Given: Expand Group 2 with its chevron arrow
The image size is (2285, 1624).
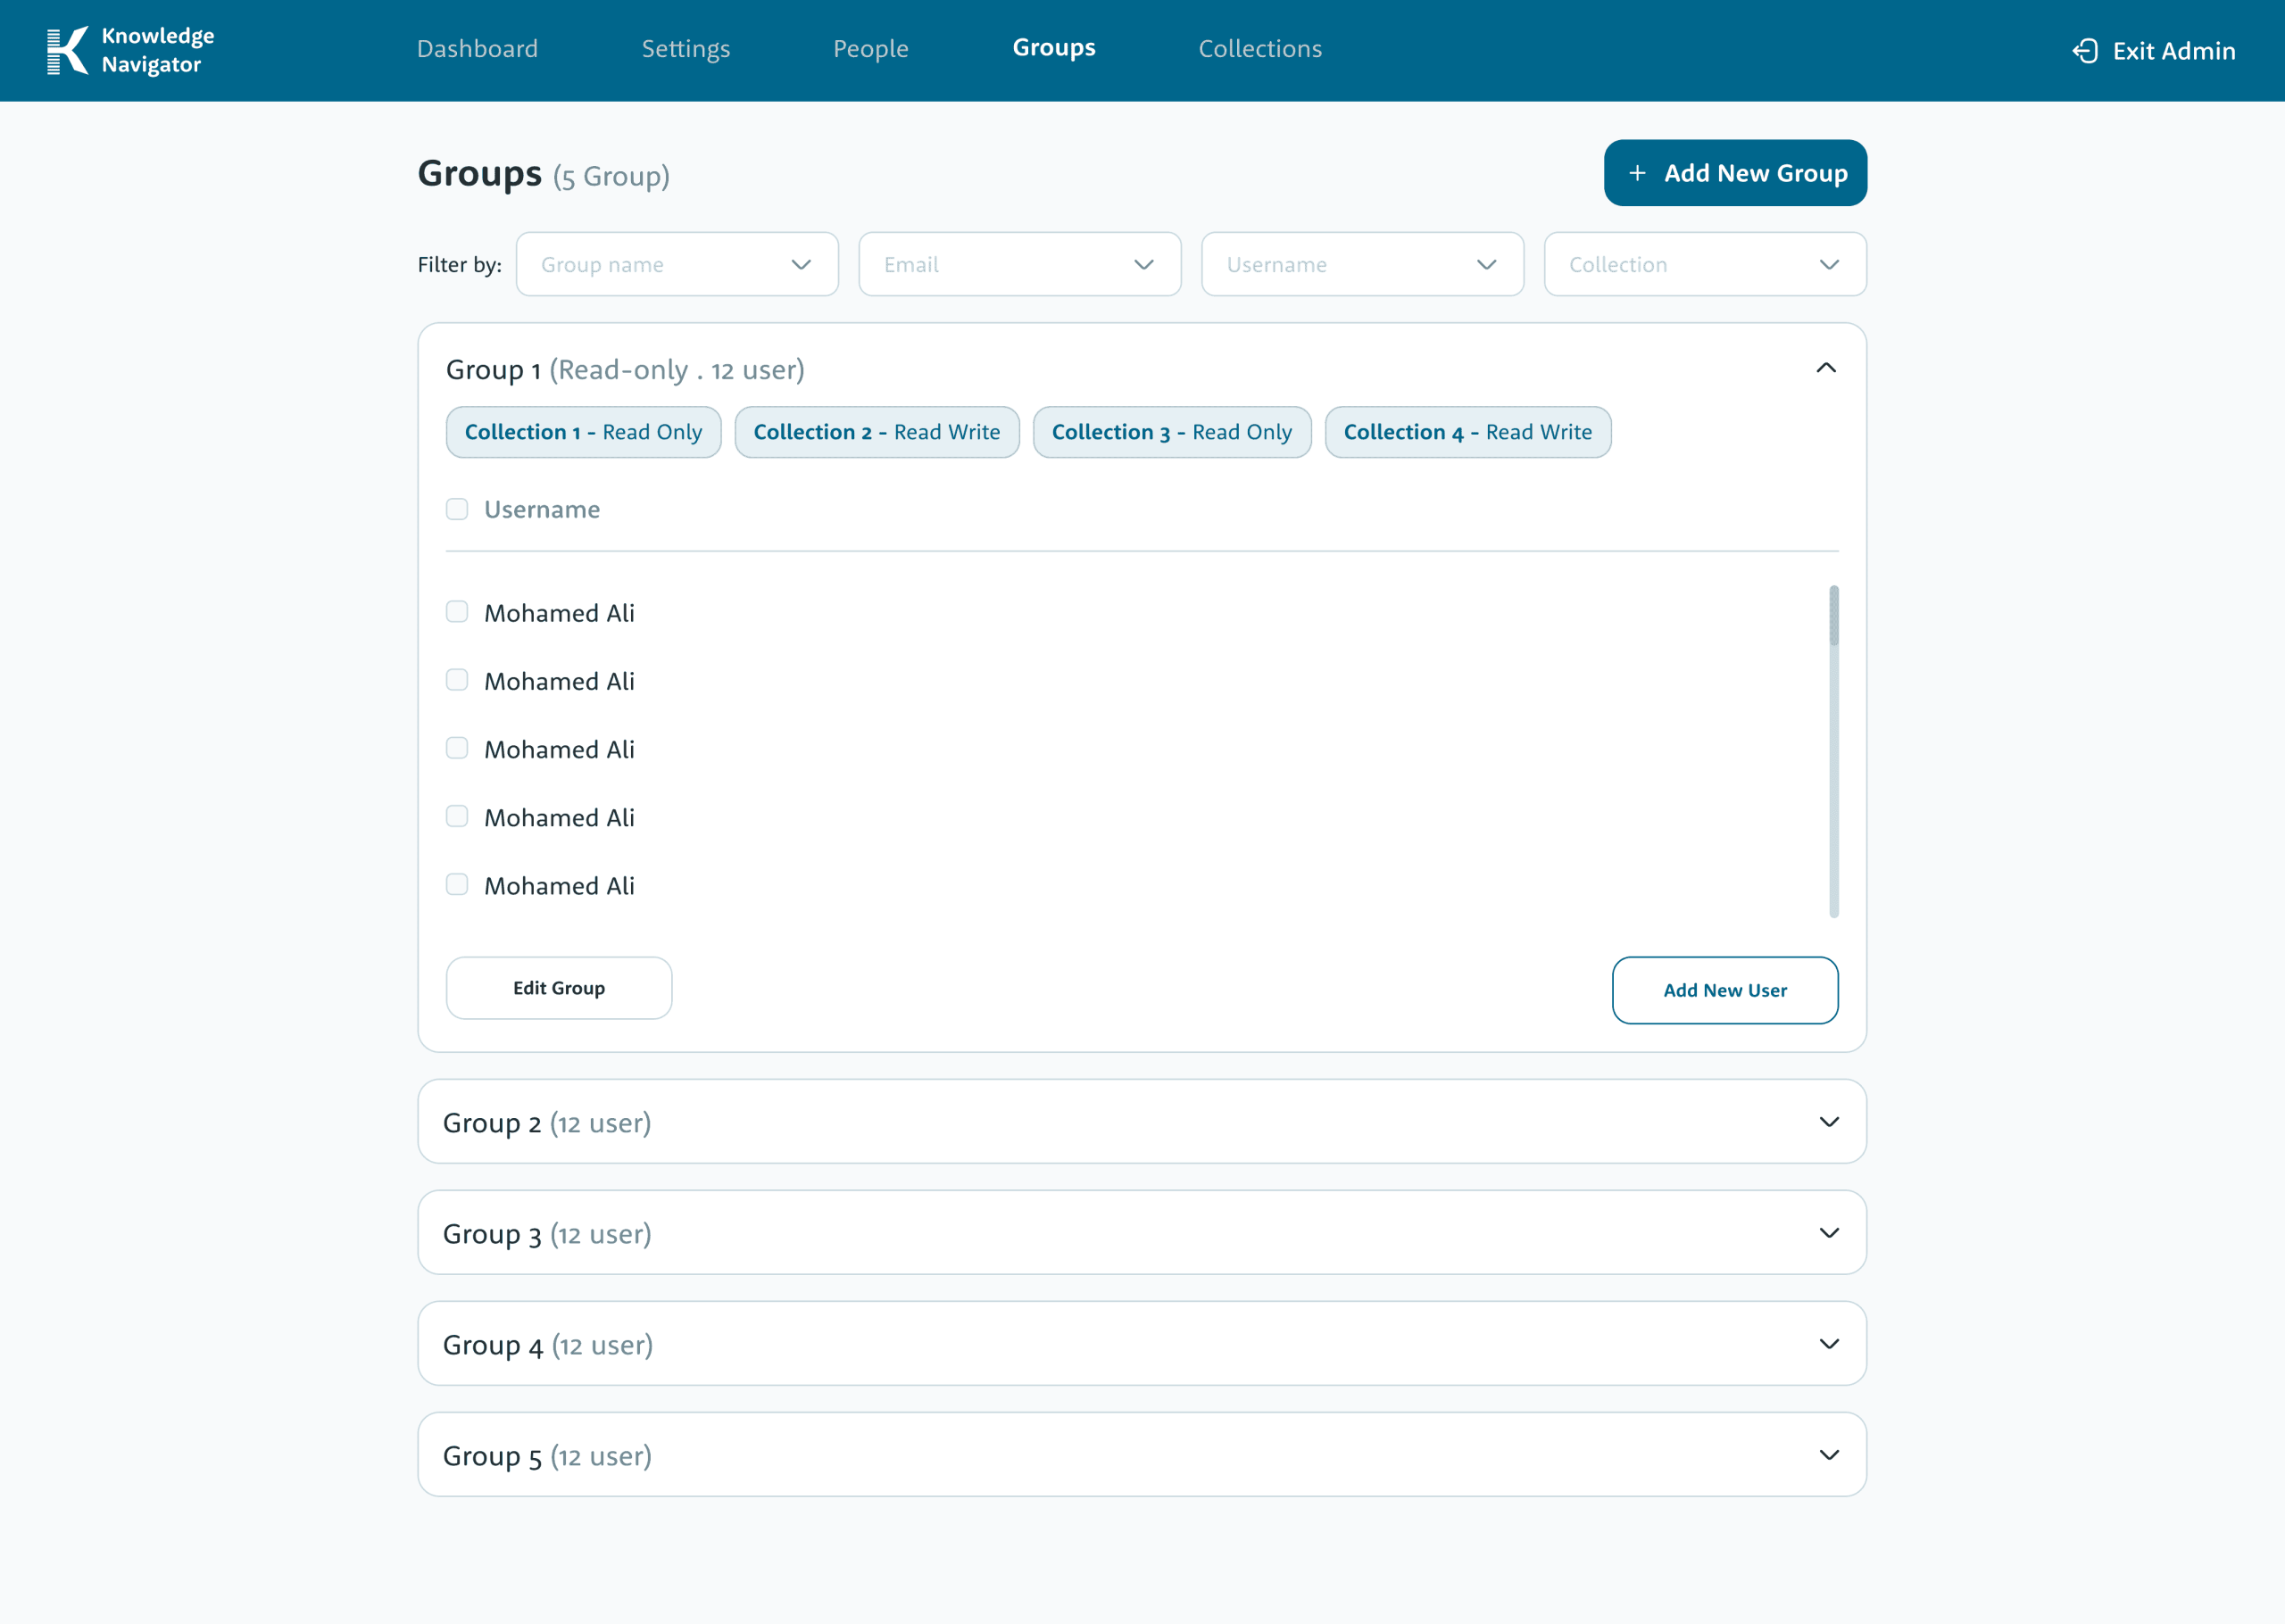Looking at the screenshot, I should coord(1828,1122).
